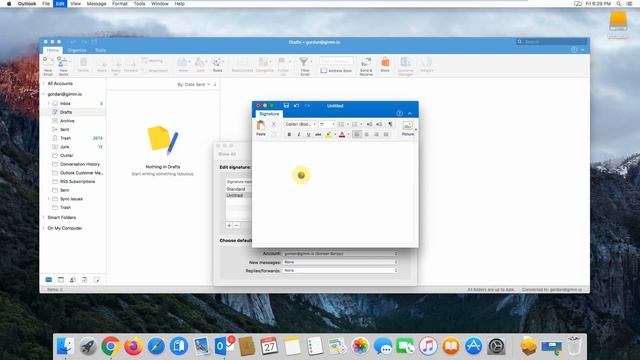
Task: Click the decrease indent icon
Action: [x=369, y=124]
